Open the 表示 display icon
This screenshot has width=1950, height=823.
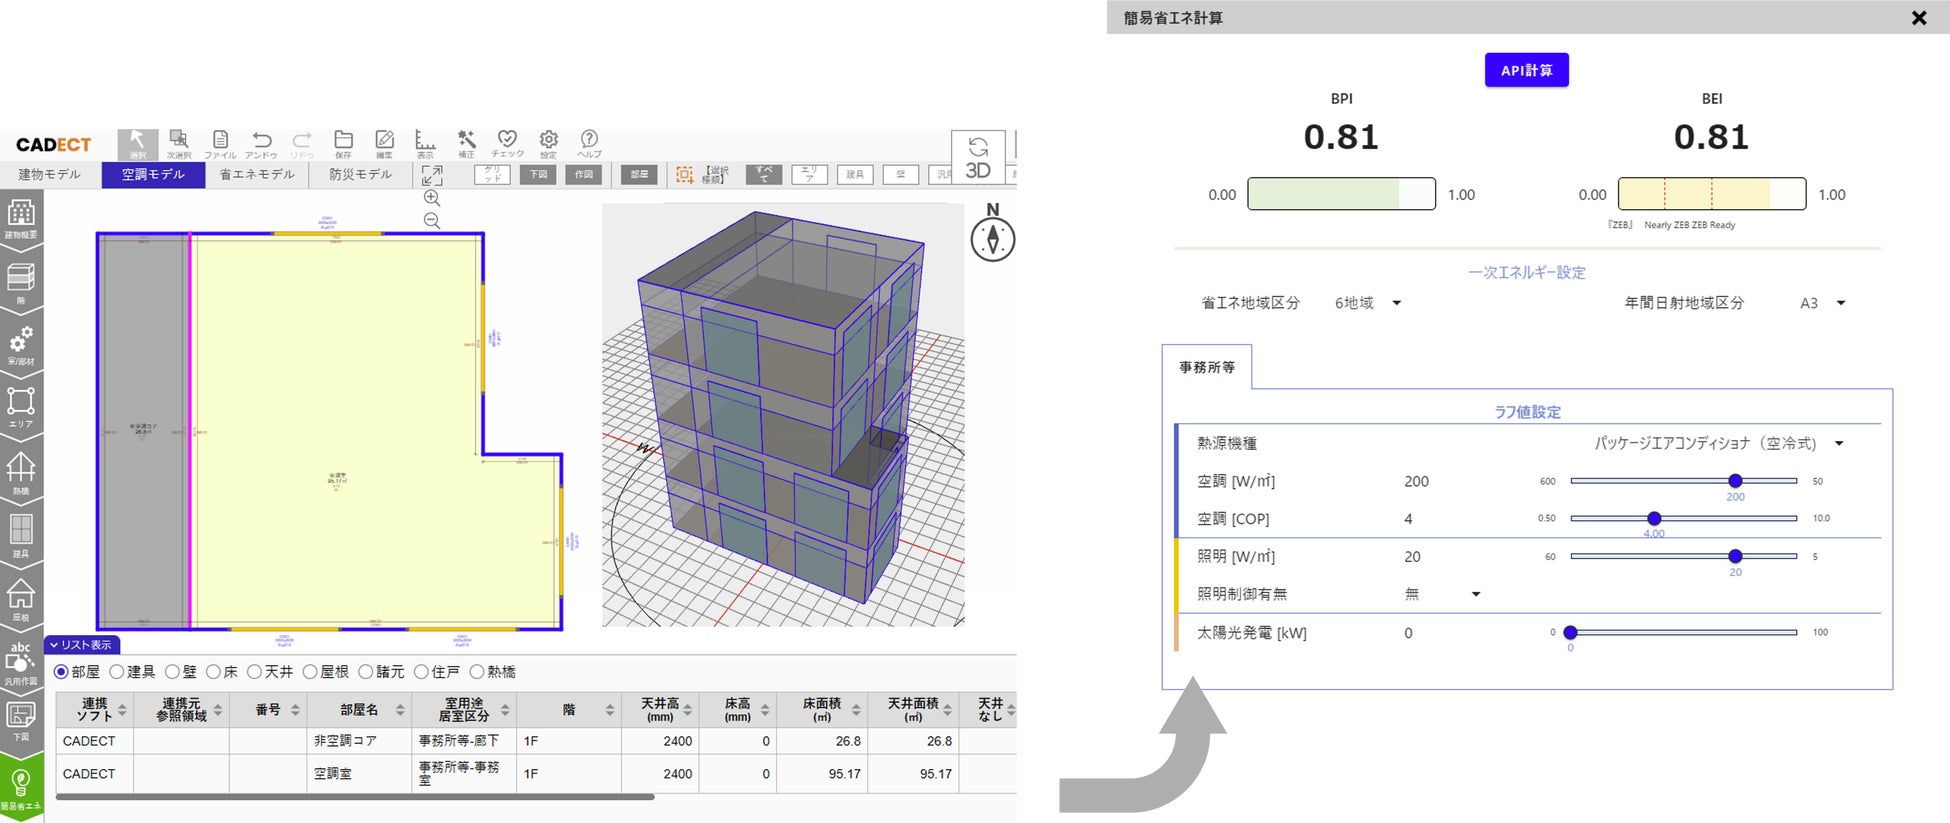tap(425, 144)
